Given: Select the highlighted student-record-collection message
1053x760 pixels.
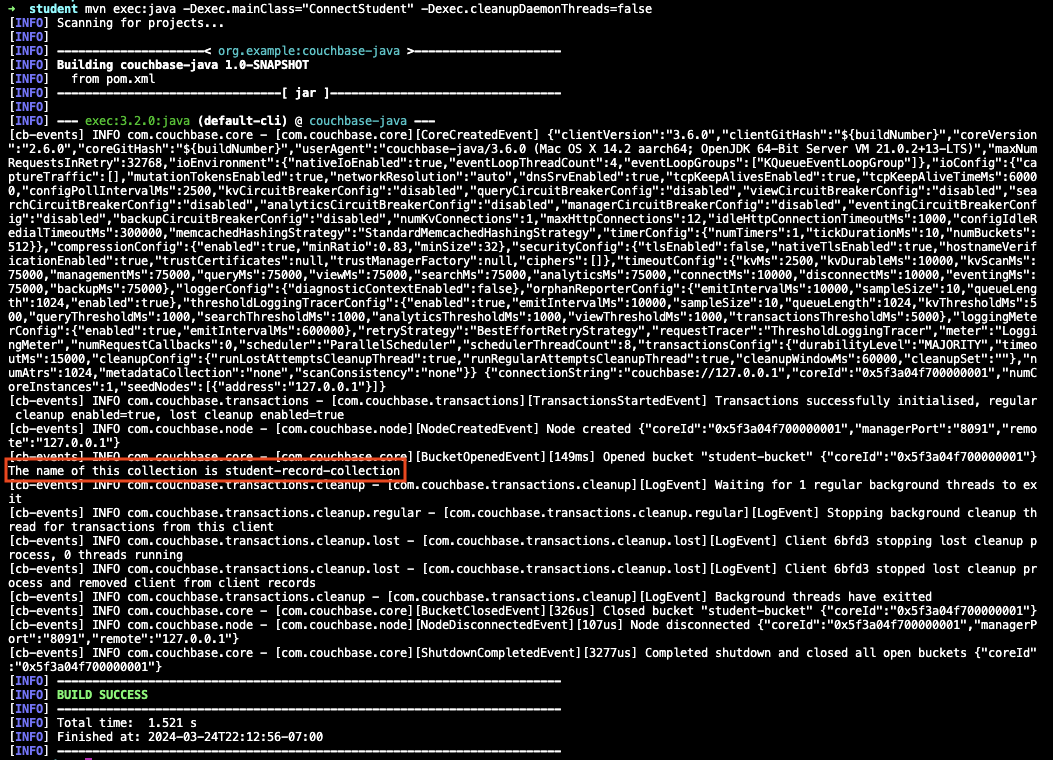Looking at the screenshot, I should (200, 470).
